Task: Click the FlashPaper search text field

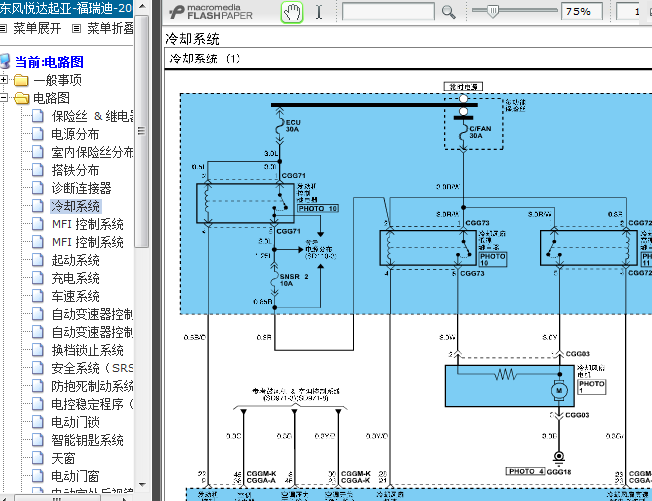Action: click(388, 12)
